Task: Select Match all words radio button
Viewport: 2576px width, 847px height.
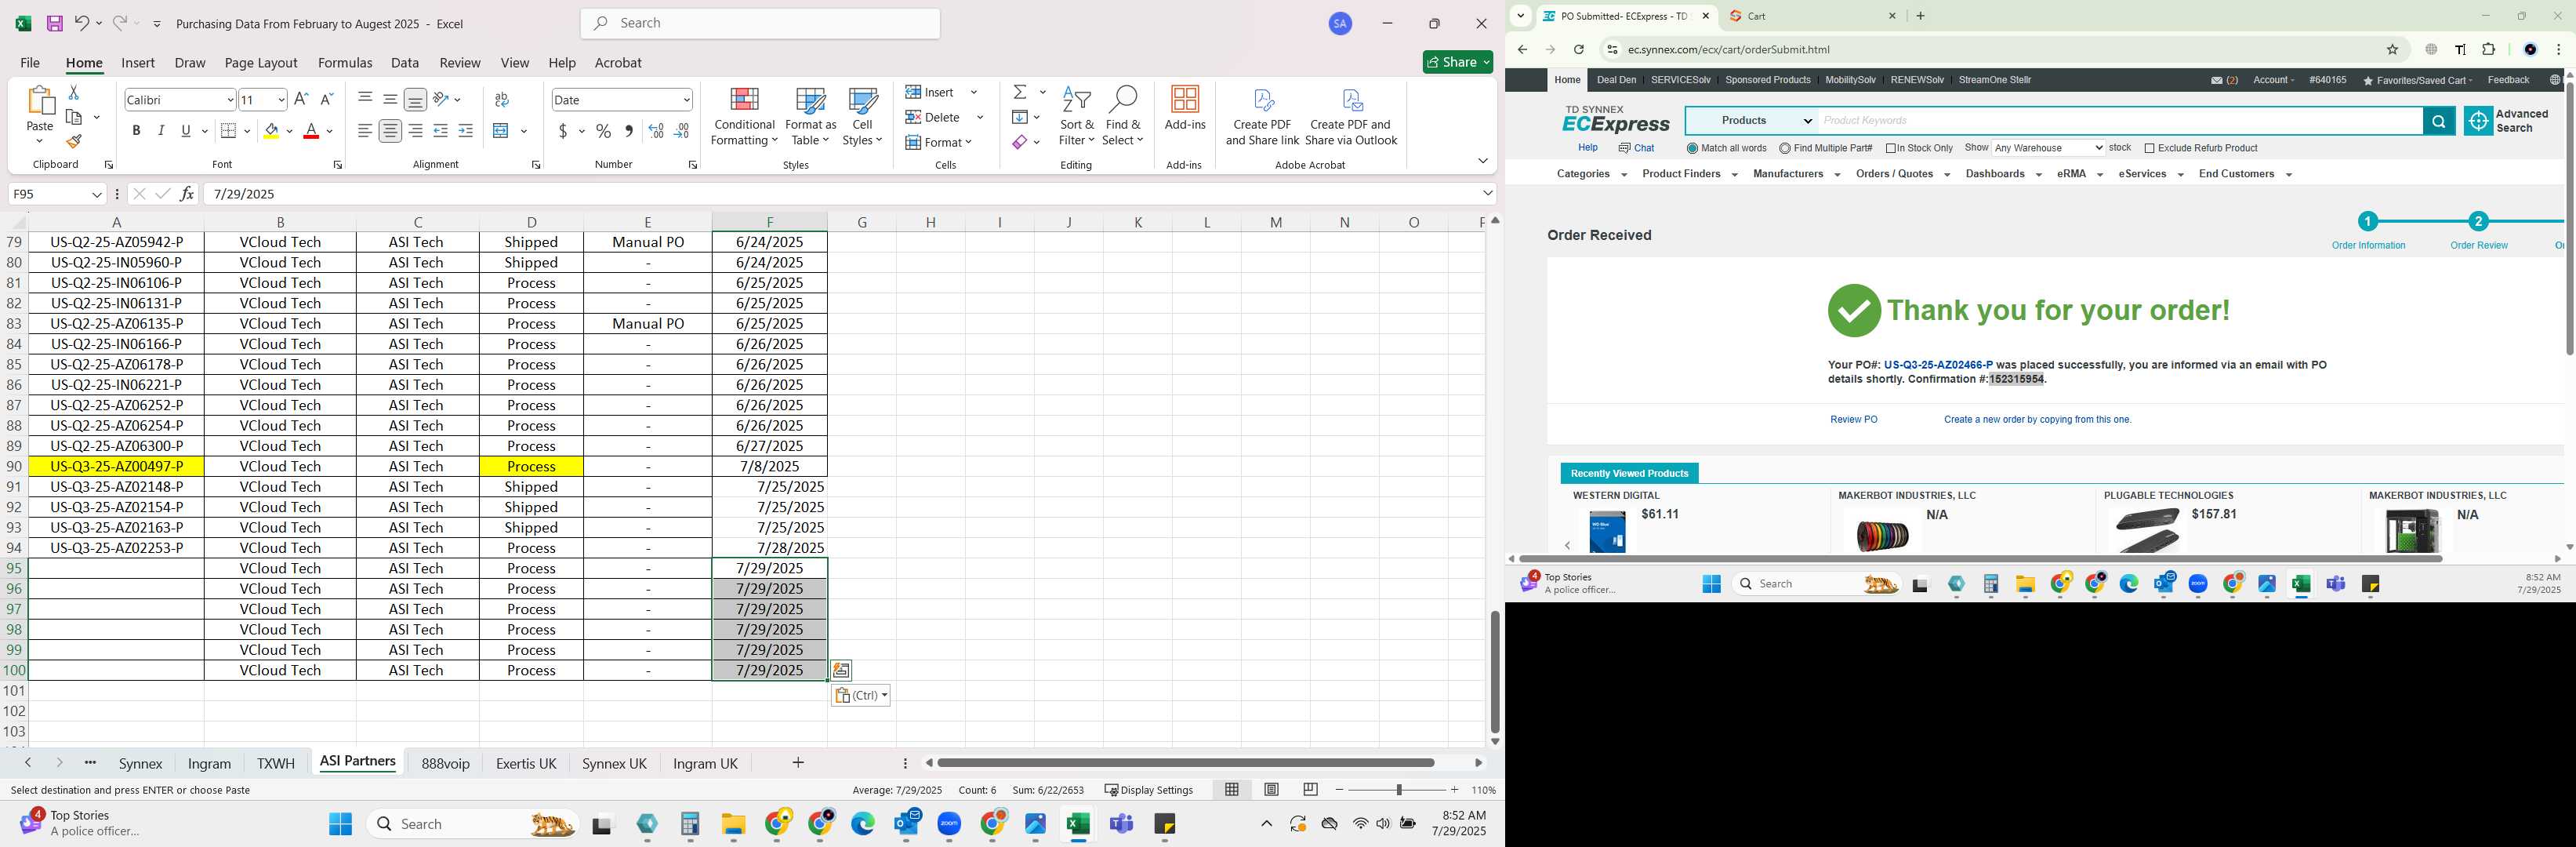Action: (1692, 149)
